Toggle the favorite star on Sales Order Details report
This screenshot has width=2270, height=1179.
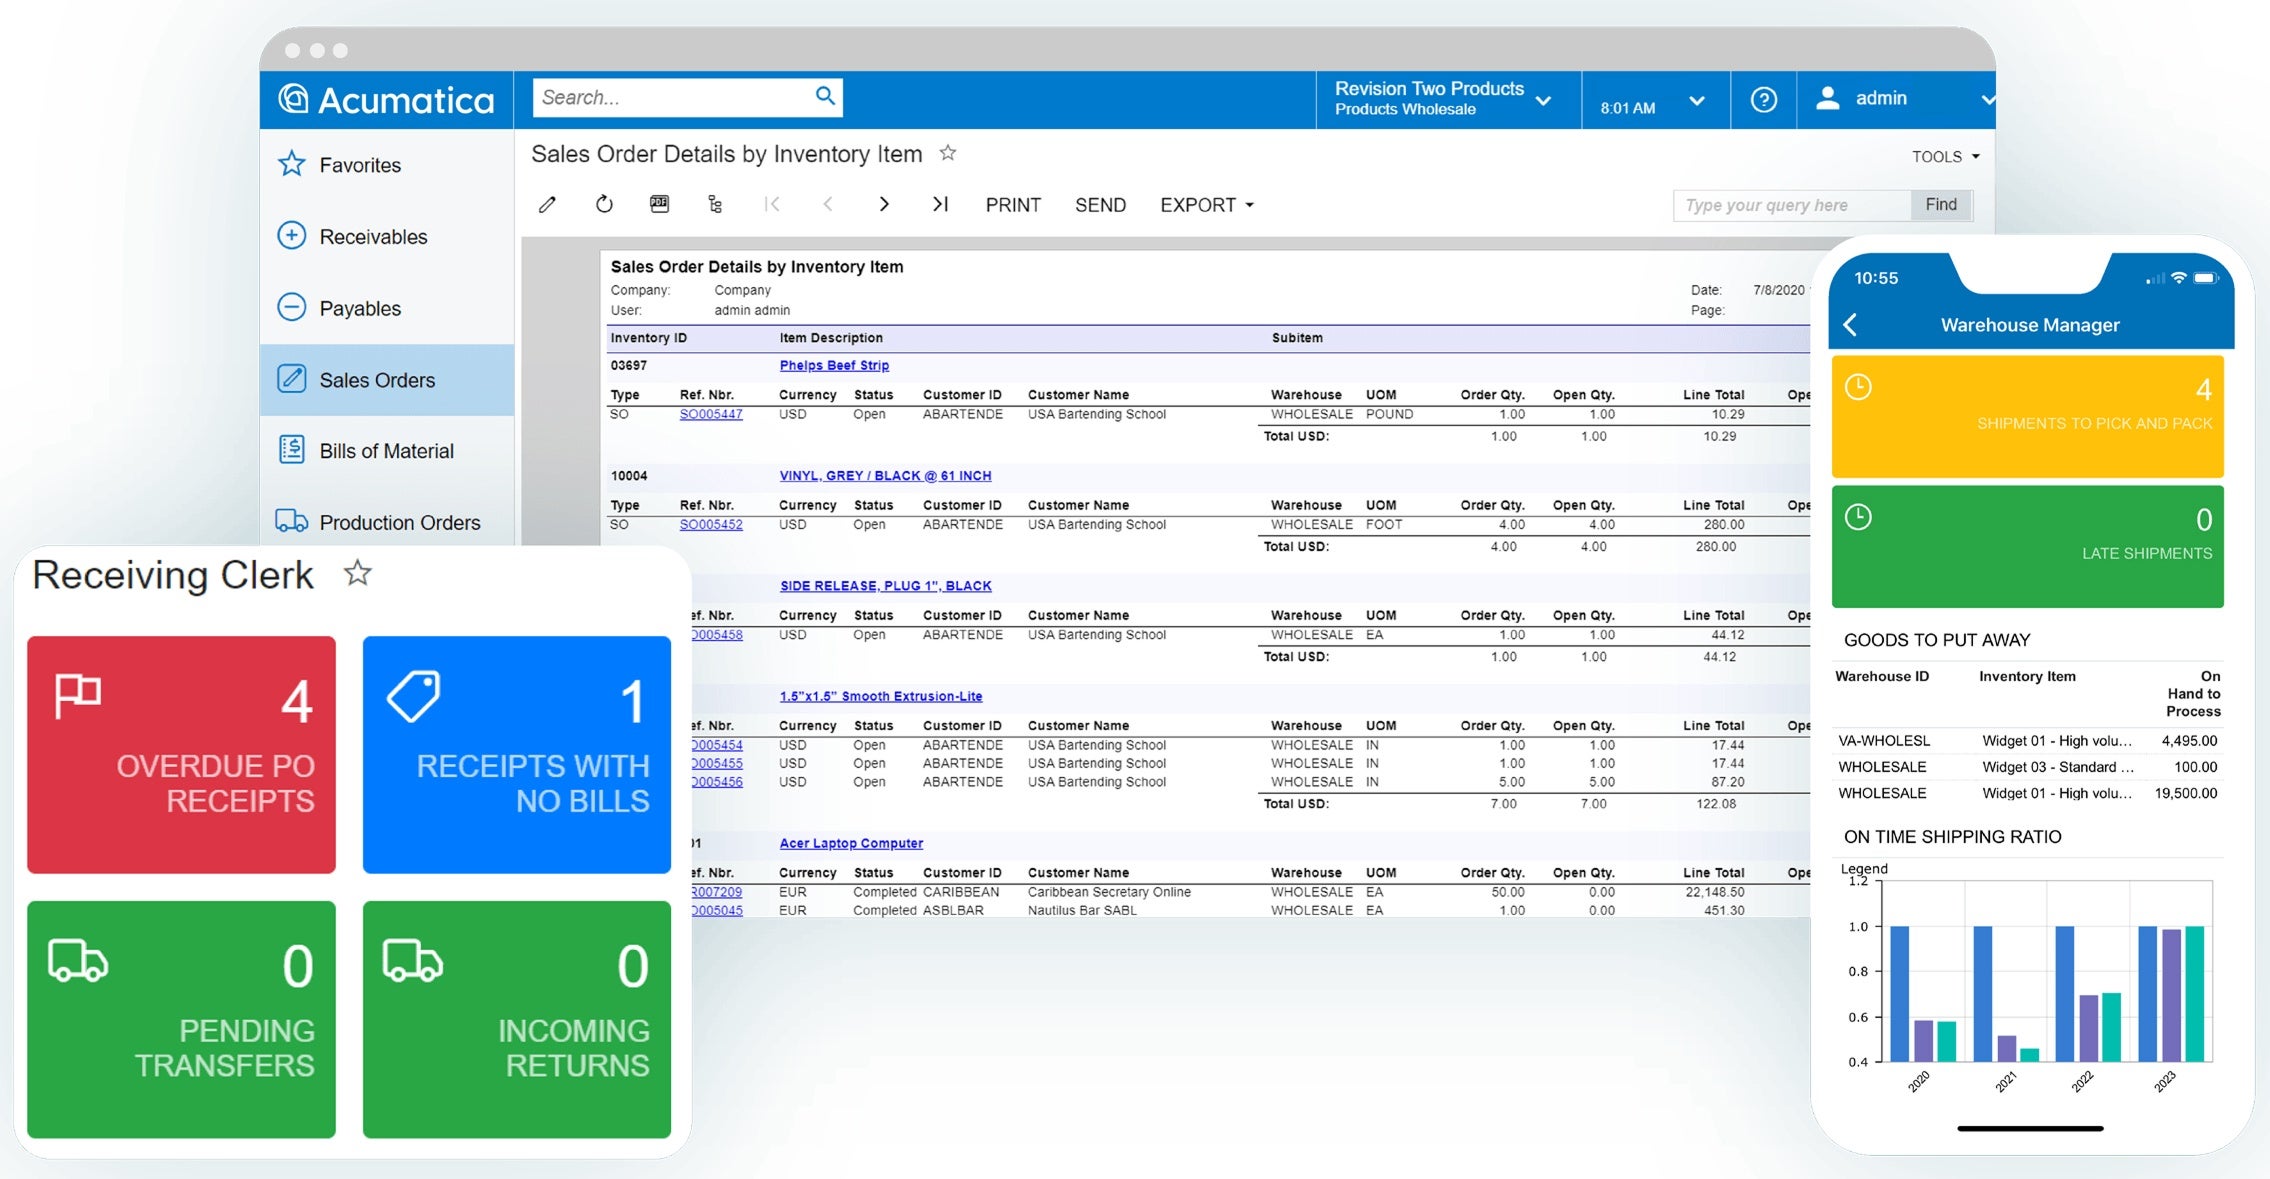click(947, 152)
